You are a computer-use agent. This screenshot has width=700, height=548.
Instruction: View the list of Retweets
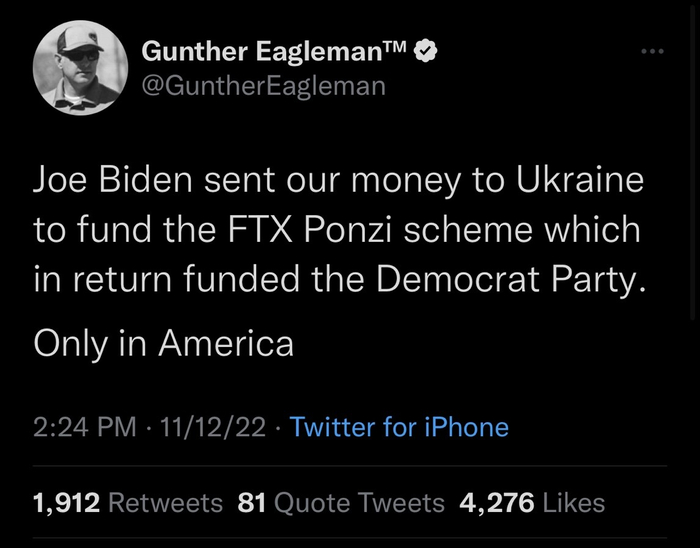coord(165,502)
